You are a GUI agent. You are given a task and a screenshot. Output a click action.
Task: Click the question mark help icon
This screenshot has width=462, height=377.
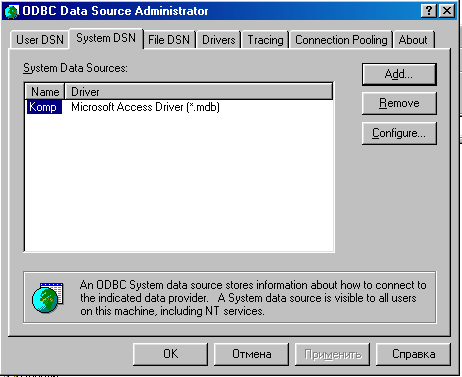[429, 11]
